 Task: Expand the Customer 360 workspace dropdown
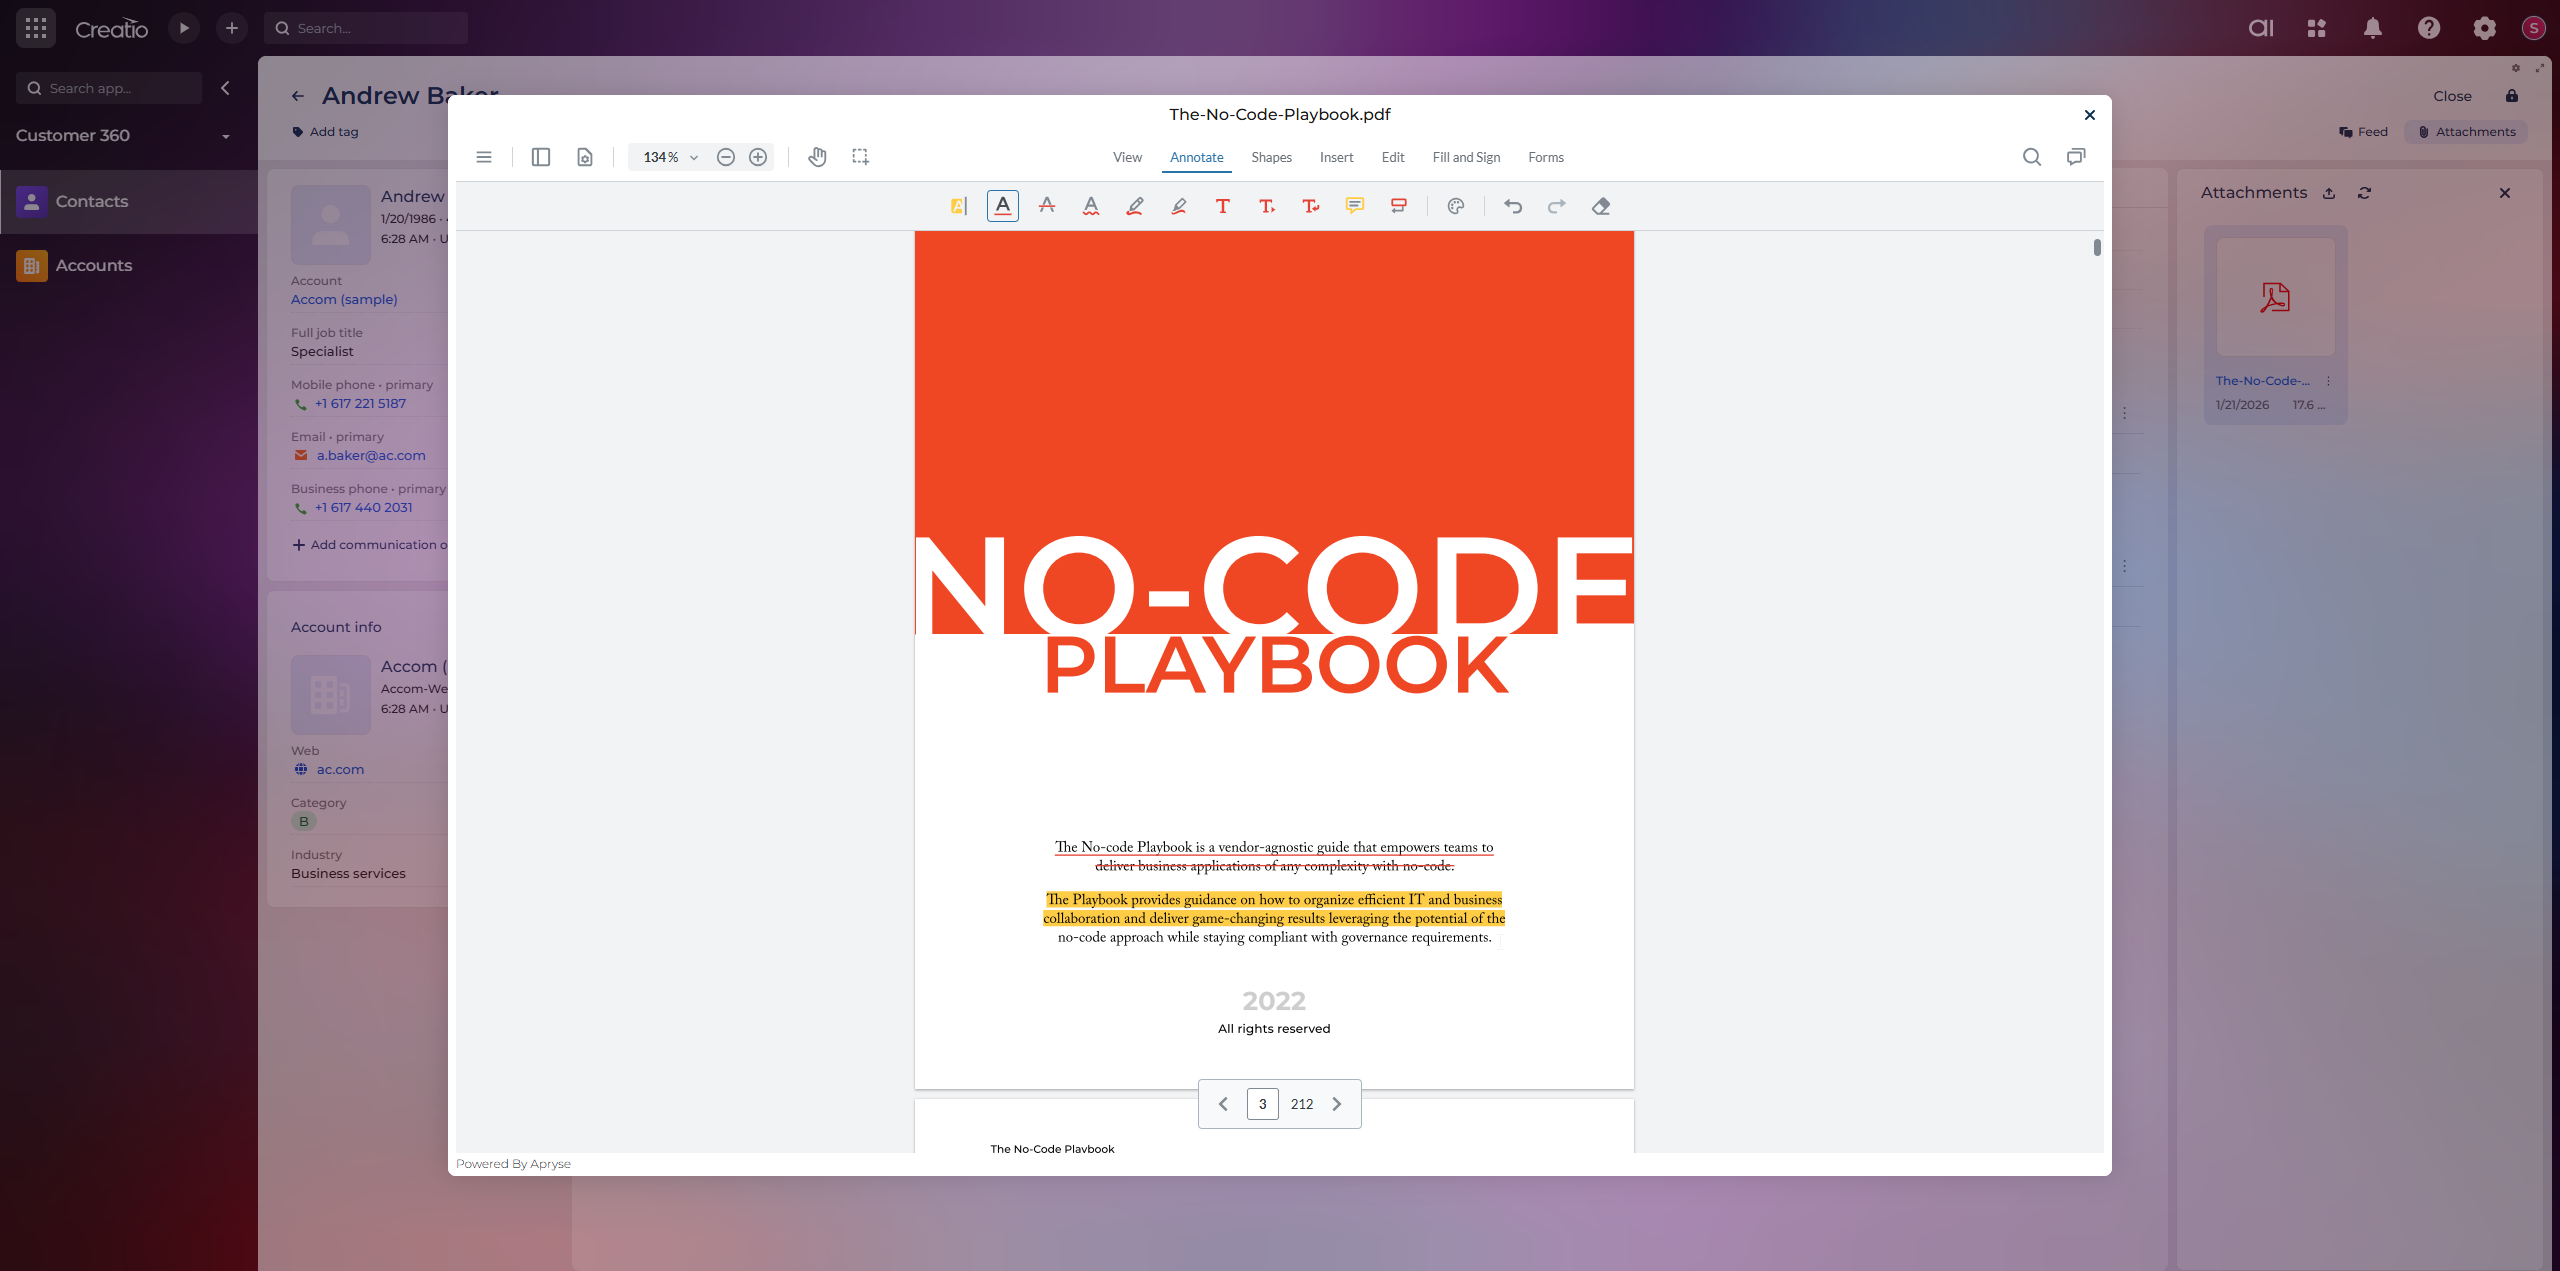(226, 136)
